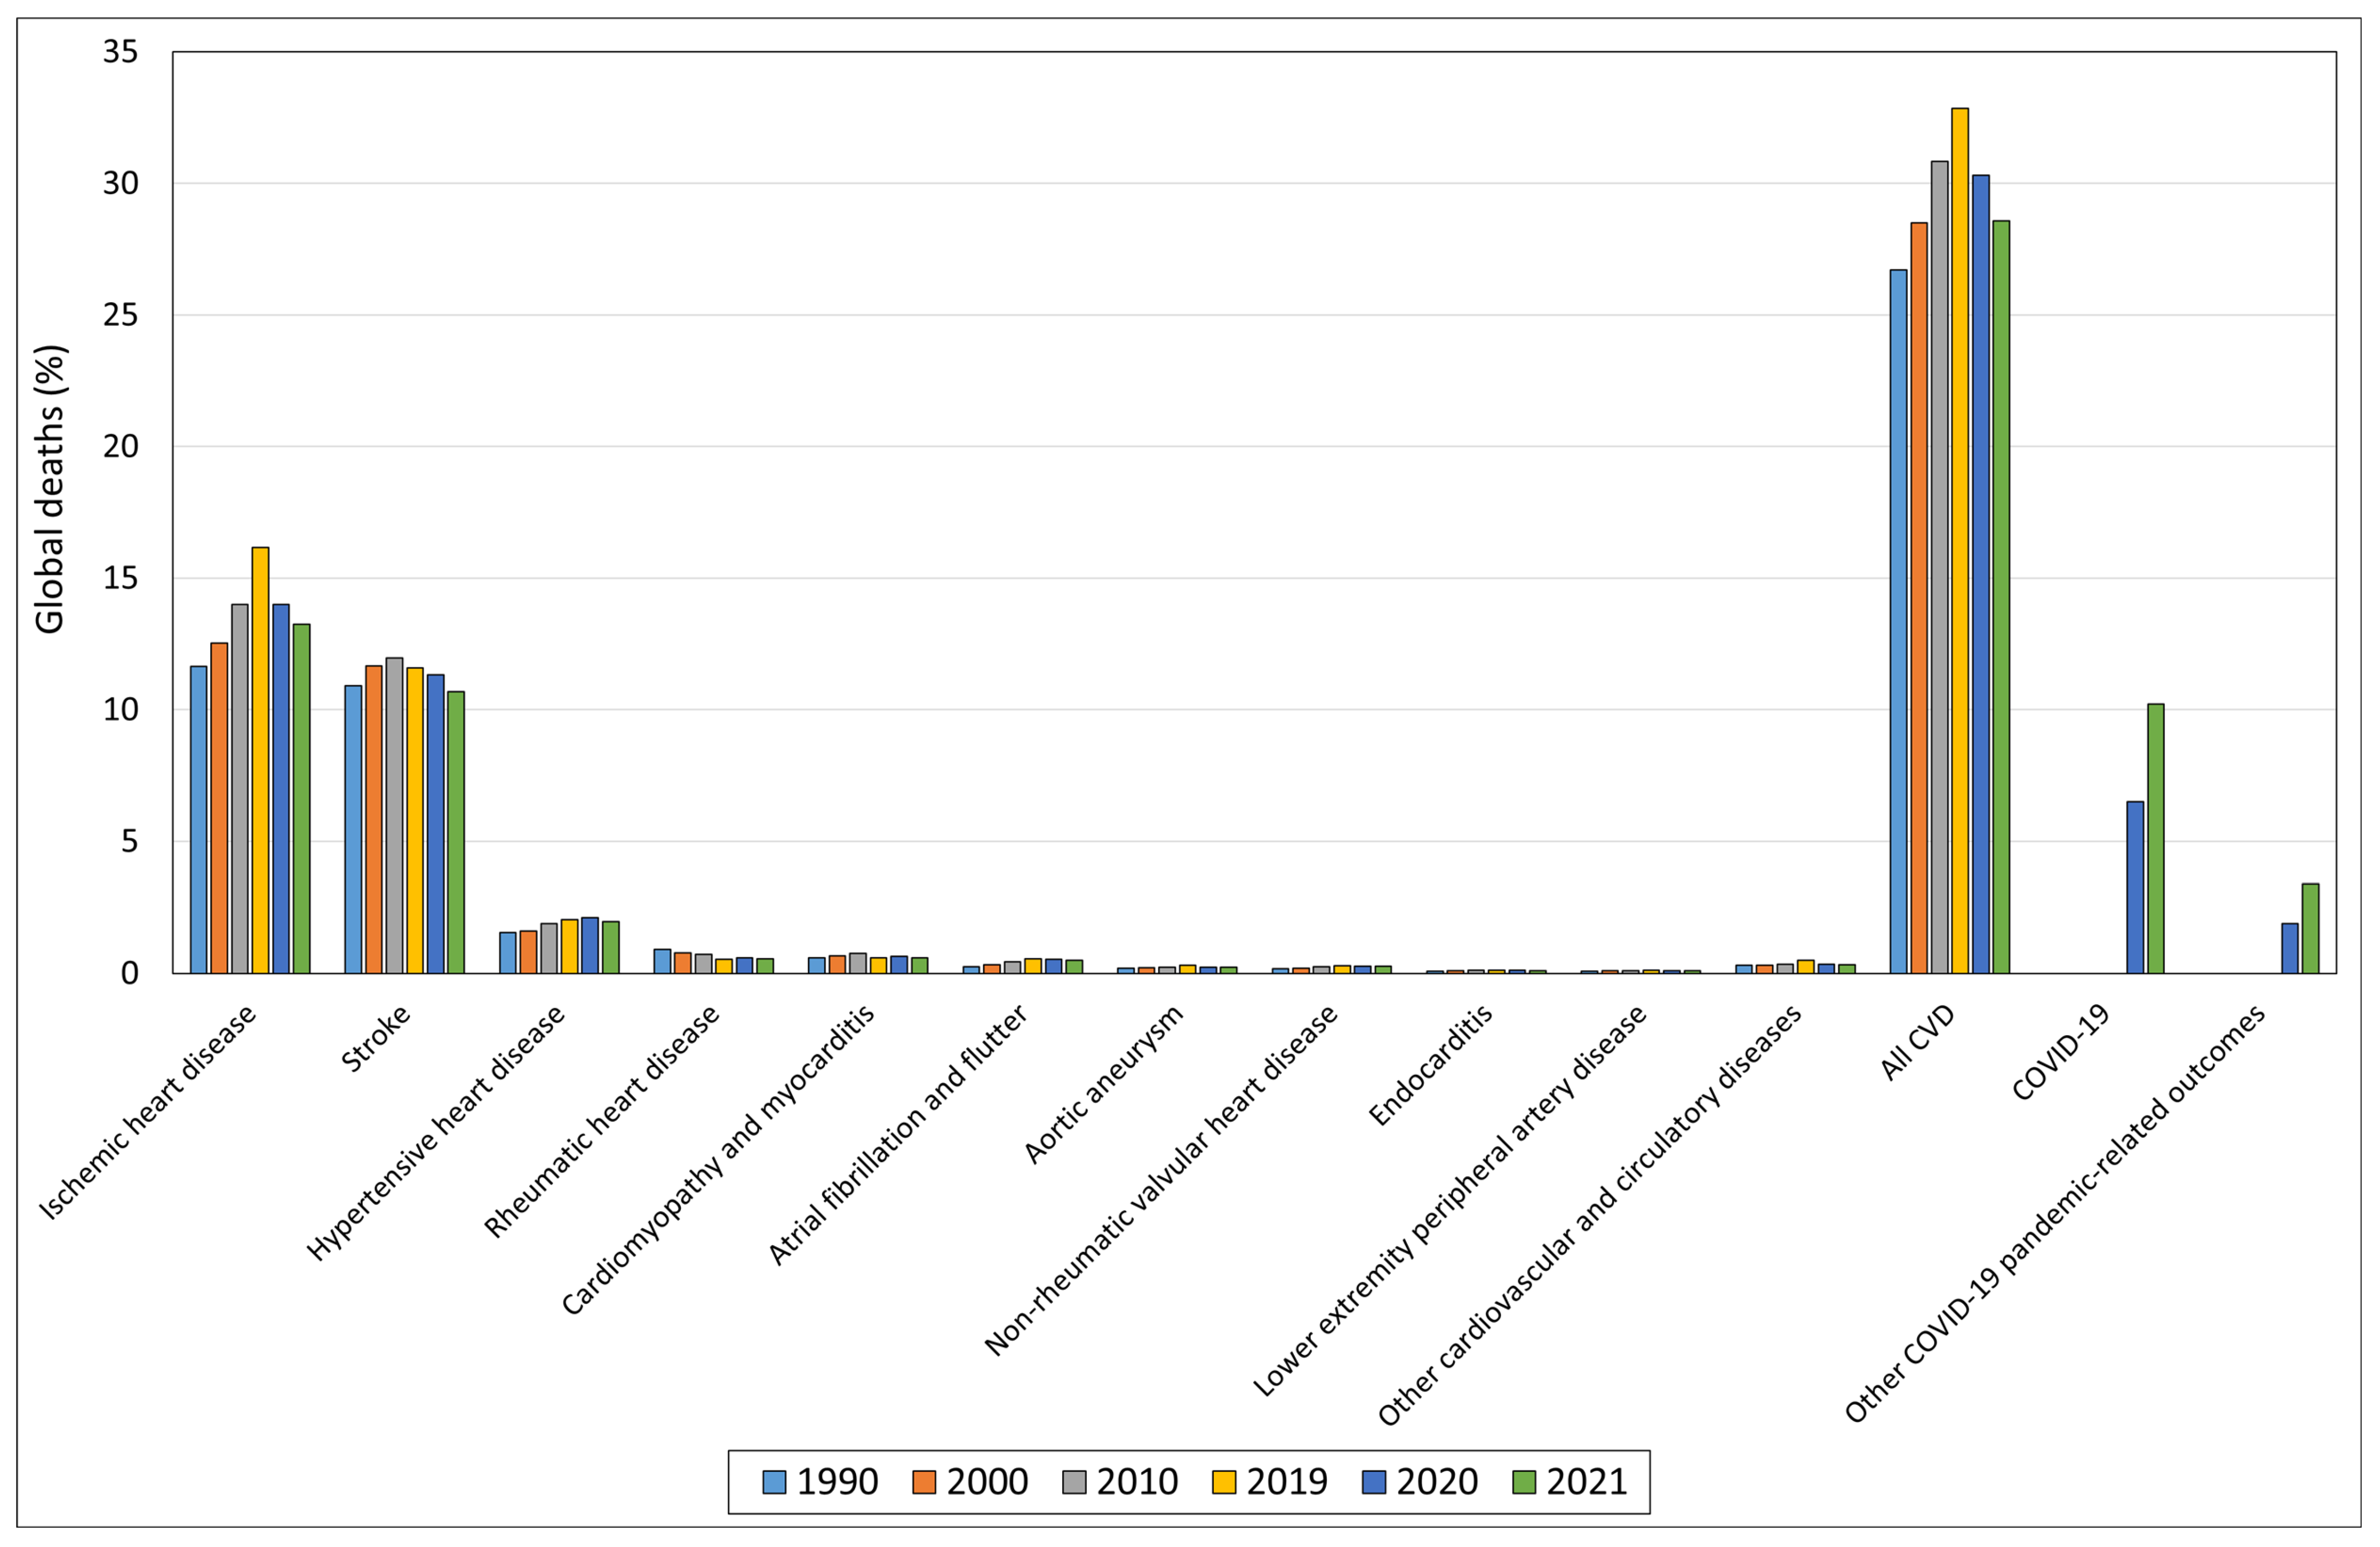
Task: Click the 2010 gray Stroke bar
Action: coord(394,815)
